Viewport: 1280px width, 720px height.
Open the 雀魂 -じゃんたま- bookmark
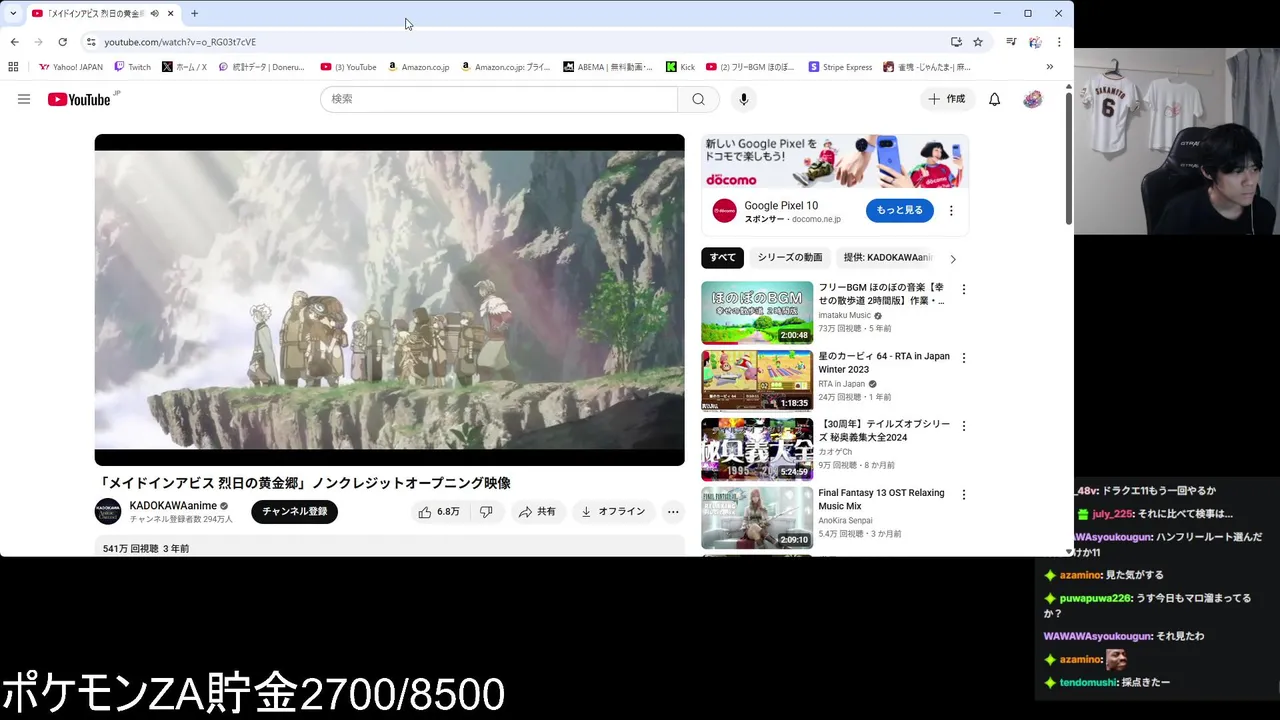[x=927, y=67]
